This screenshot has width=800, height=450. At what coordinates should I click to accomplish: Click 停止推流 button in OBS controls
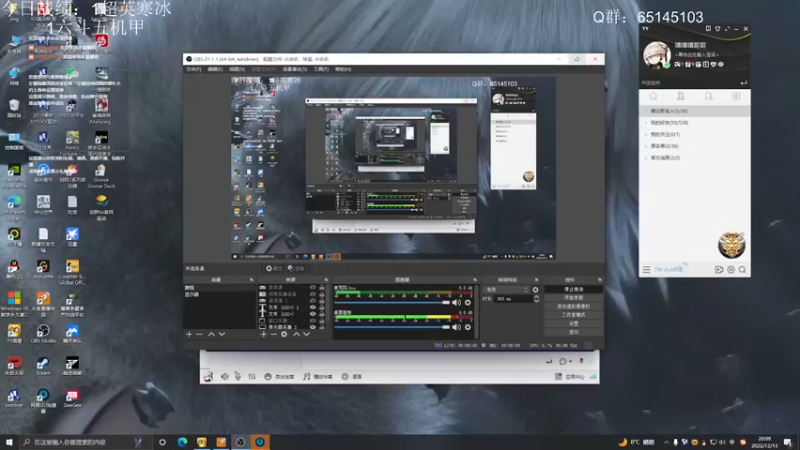click(x=573, y=289)
